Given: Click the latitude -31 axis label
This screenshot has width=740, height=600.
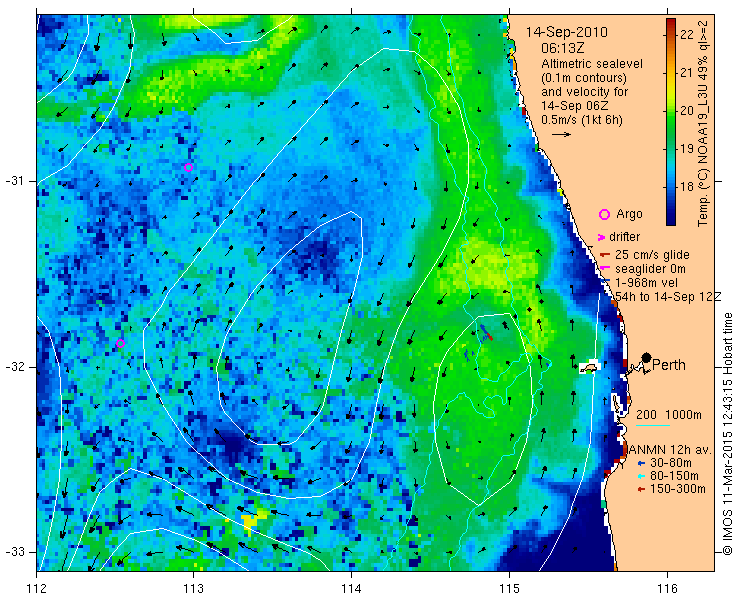Looking at the screenshot, I should point(16,181).
